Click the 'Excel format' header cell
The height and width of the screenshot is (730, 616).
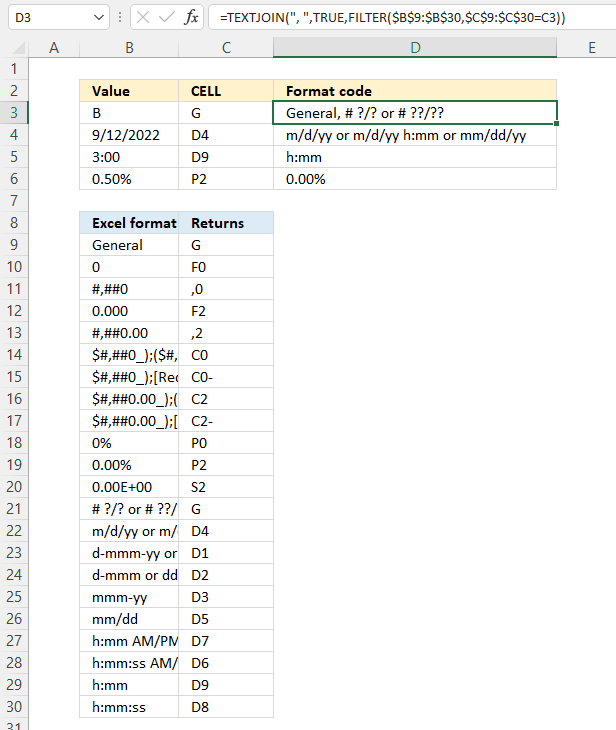129,223
